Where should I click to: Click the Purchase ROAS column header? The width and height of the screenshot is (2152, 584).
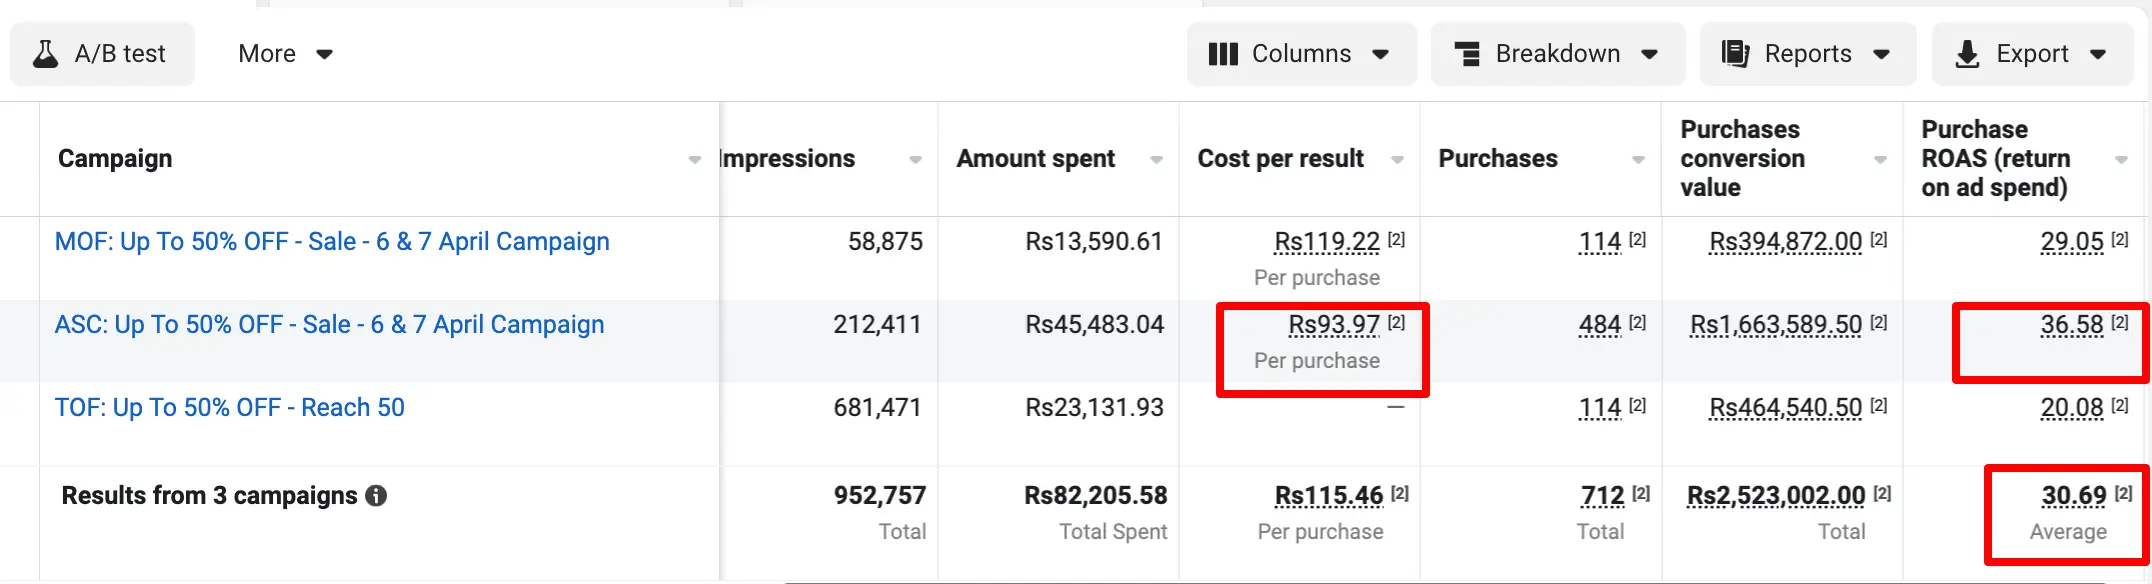(1995, 159)
